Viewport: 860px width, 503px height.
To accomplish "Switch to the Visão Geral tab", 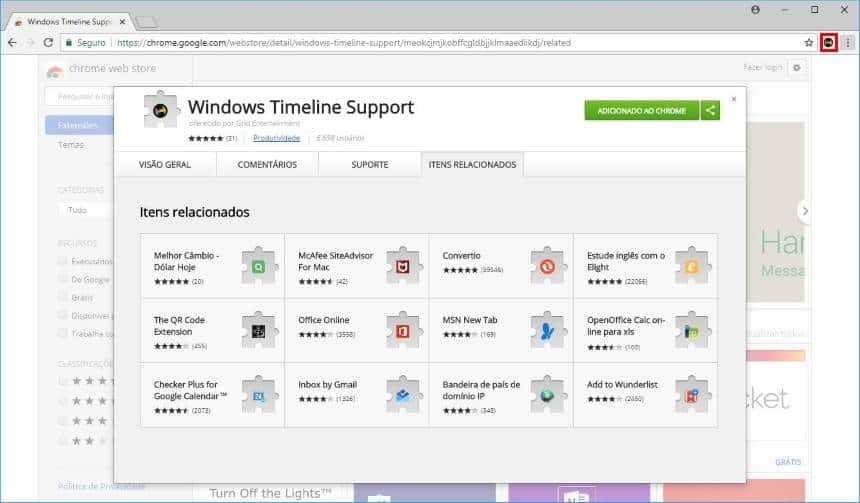I will coord(165,165).
